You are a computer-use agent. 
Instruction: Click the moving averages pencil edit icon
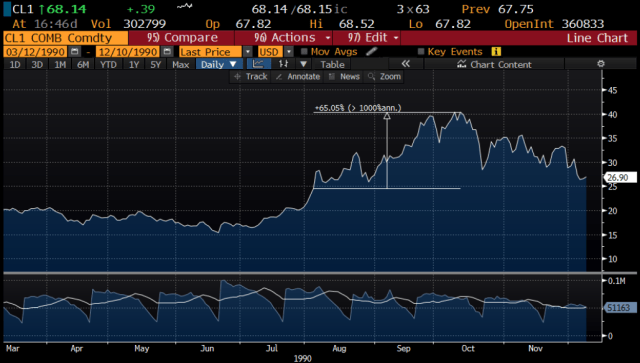point(371,51)
